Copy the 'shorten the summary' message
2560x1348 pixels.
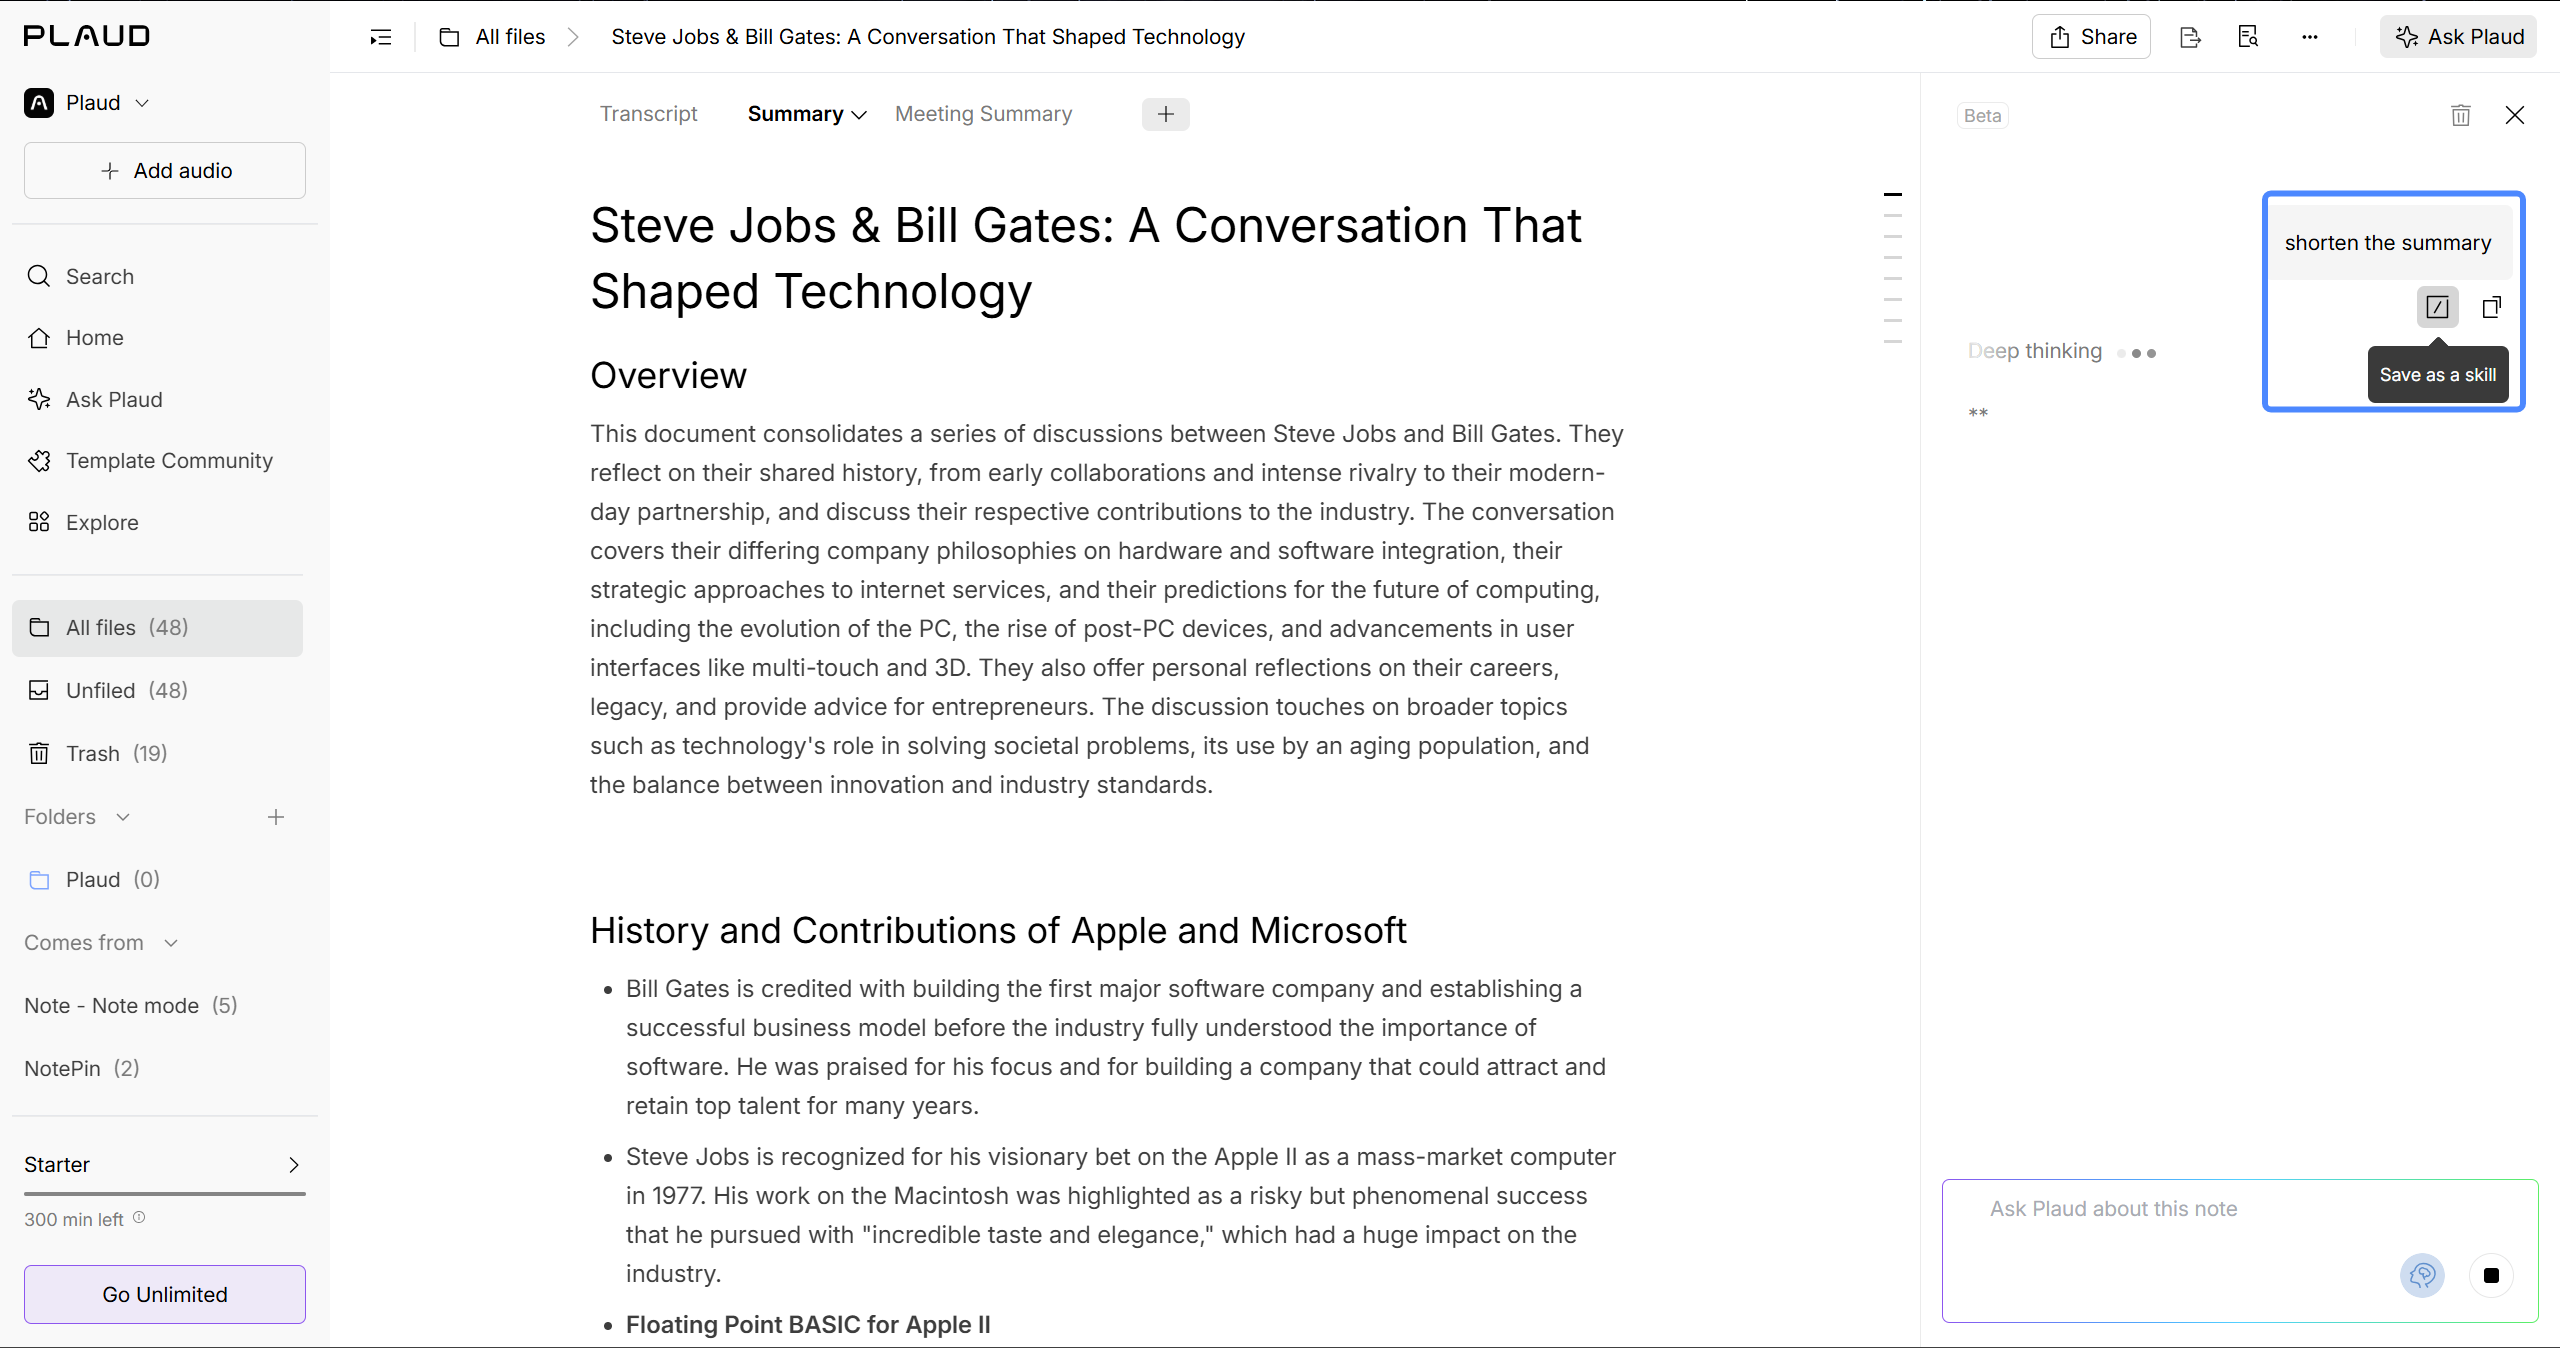pos(2491,307)
